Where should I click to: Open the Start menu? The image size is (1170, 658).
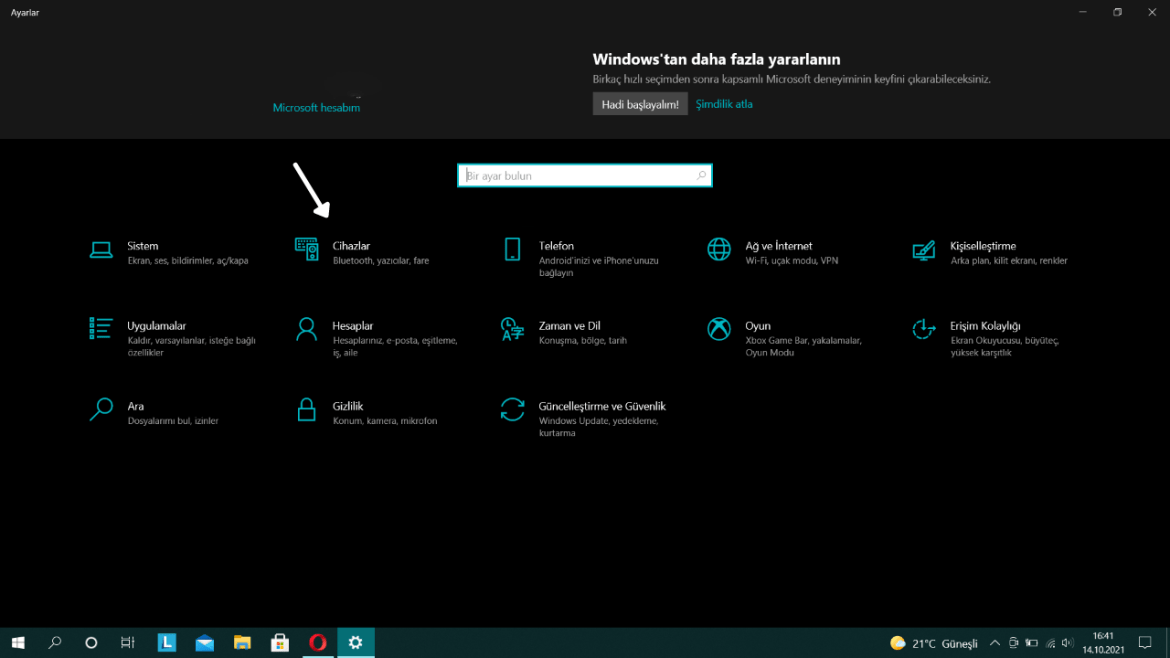click(17, 643)
